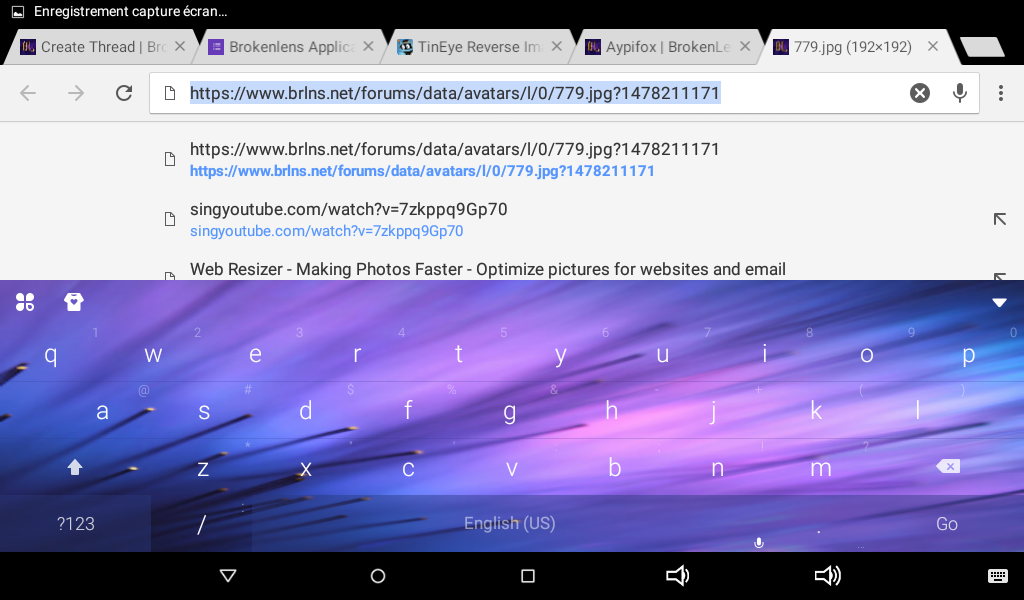Switch to symbols with the ?123 key
The width and height of the screenshot is (1024, 600).
(76, 524)
